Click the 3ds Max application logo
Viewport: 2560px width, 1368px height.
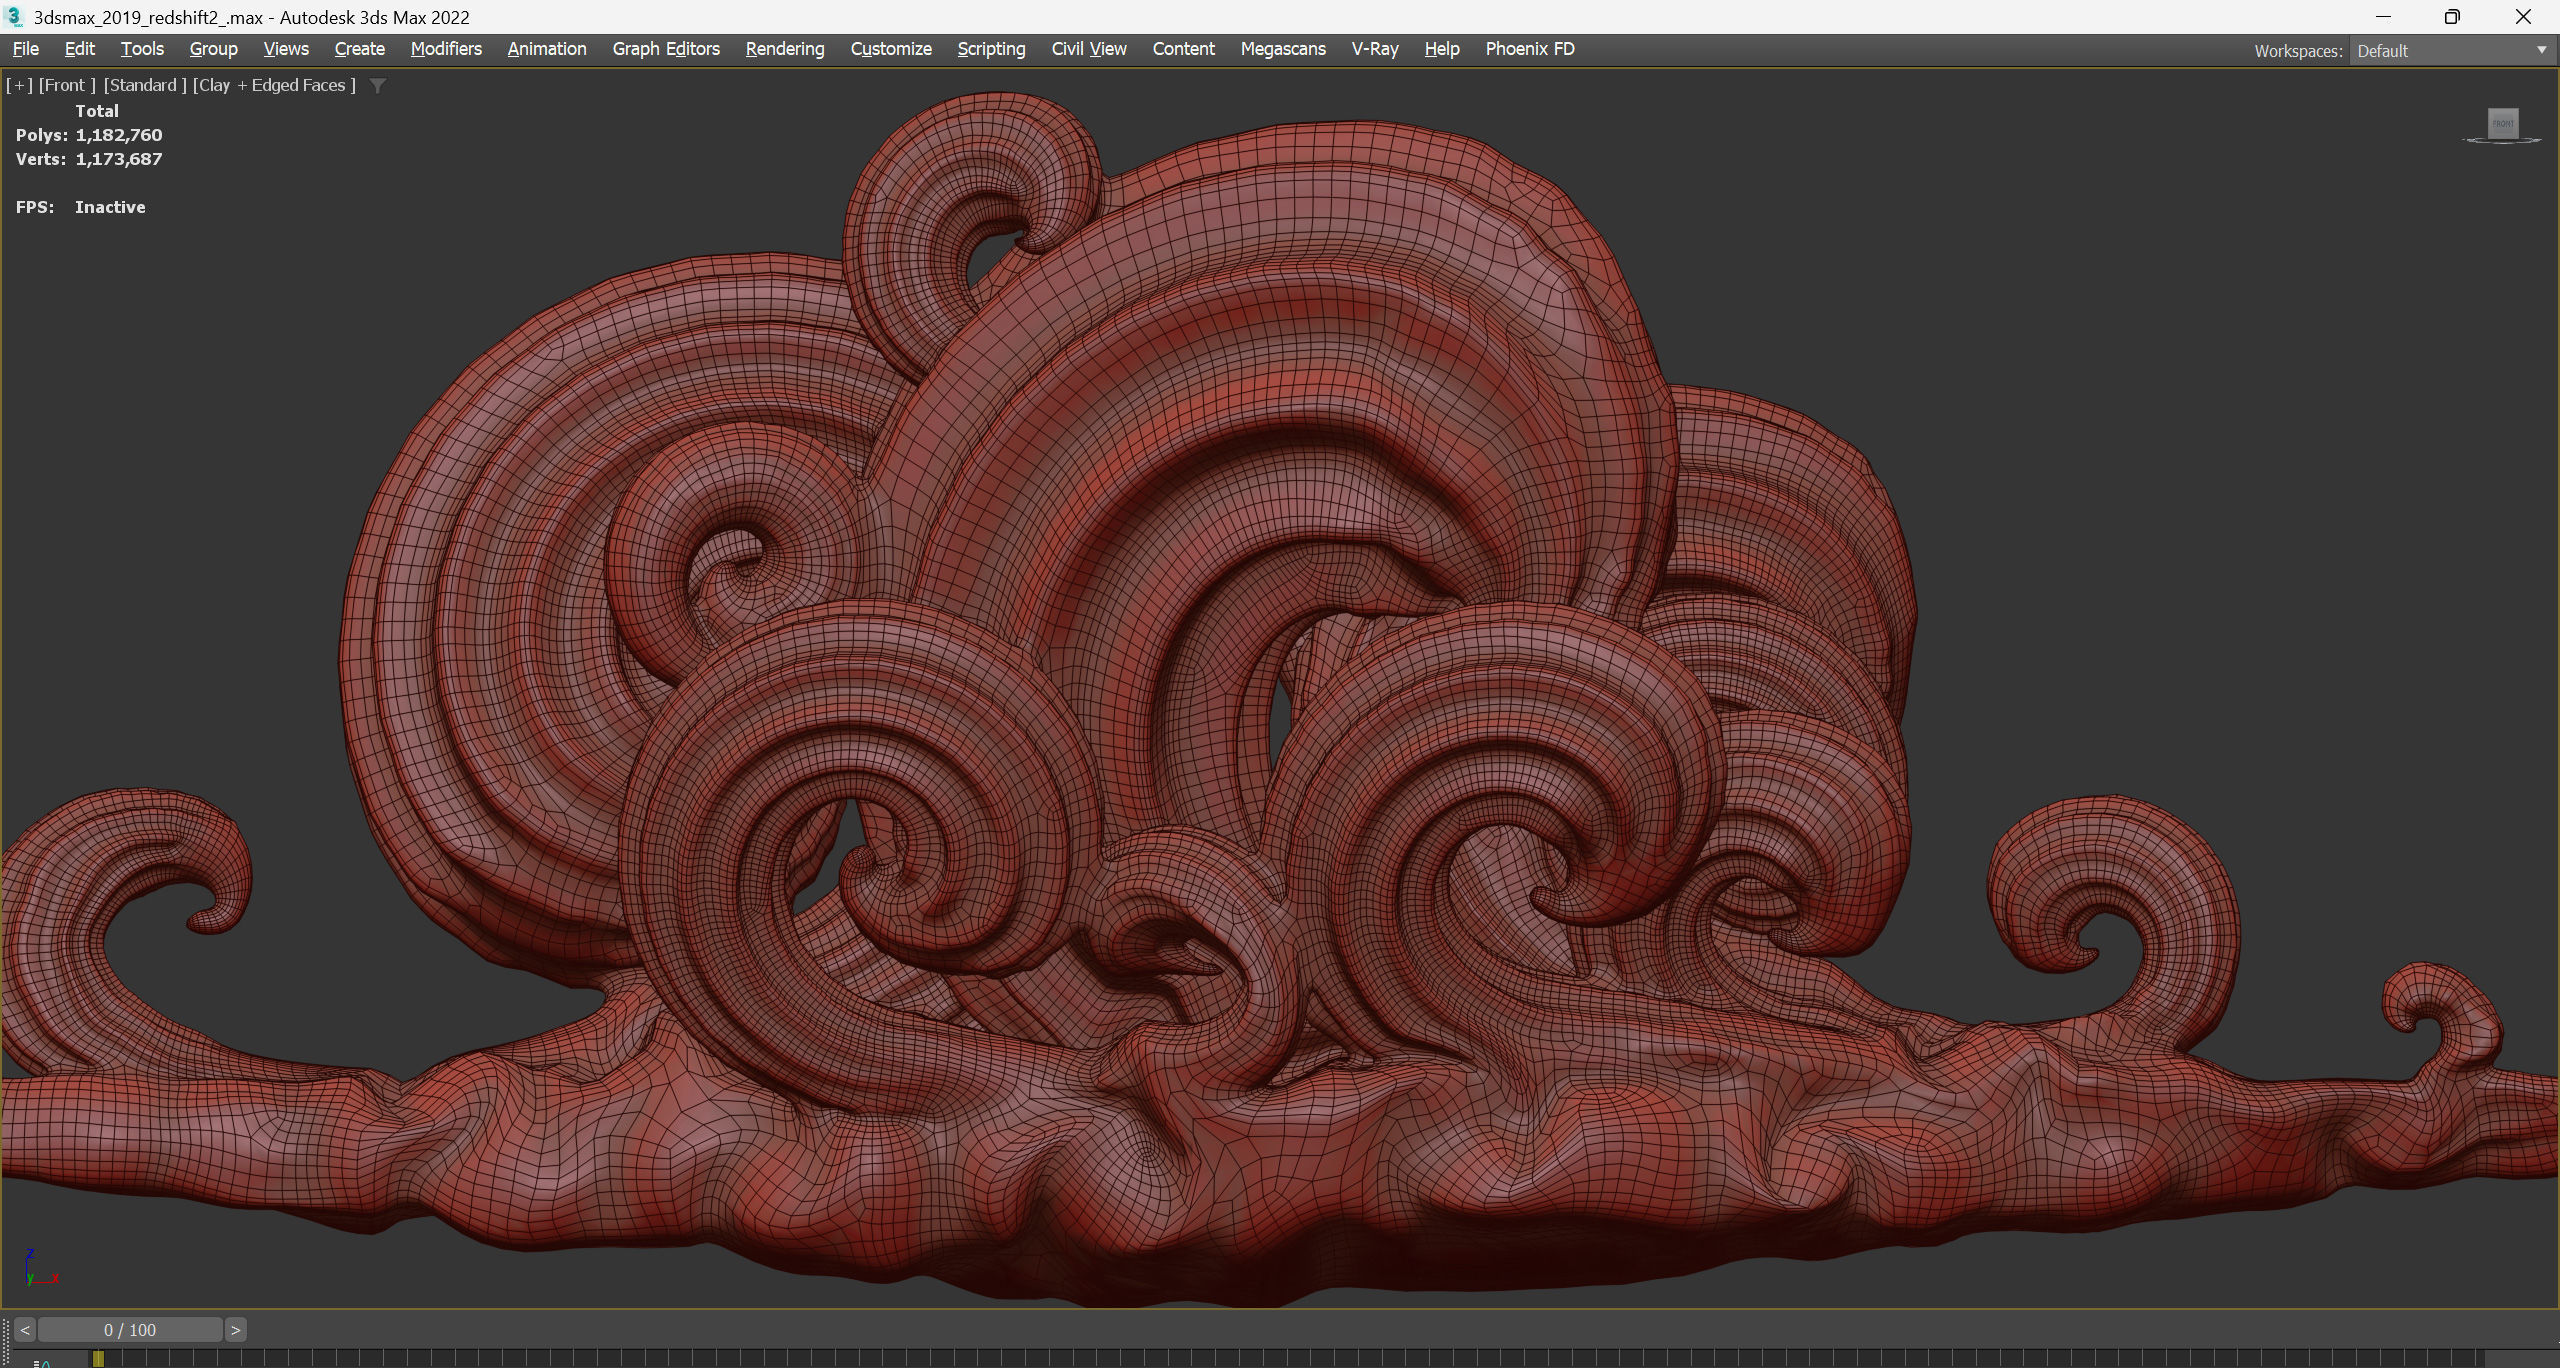coord(14,17)
